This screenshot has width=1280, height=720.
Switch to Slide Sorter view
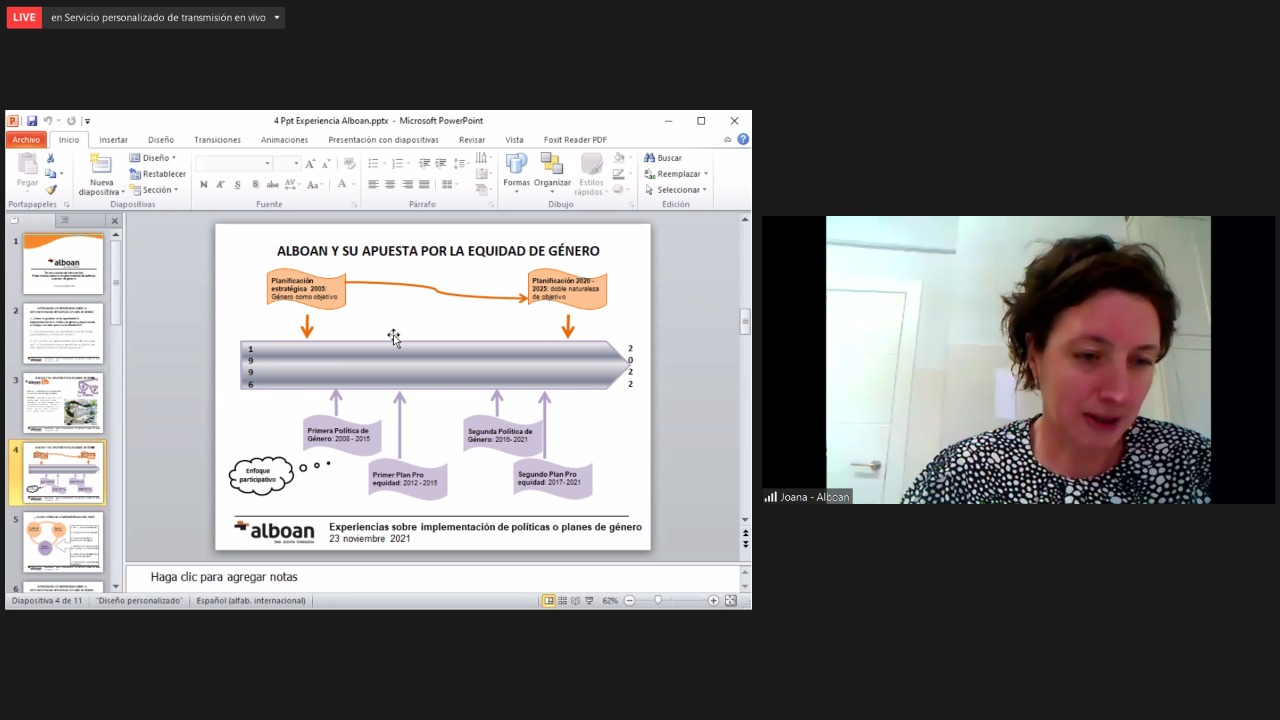[562, 601]
